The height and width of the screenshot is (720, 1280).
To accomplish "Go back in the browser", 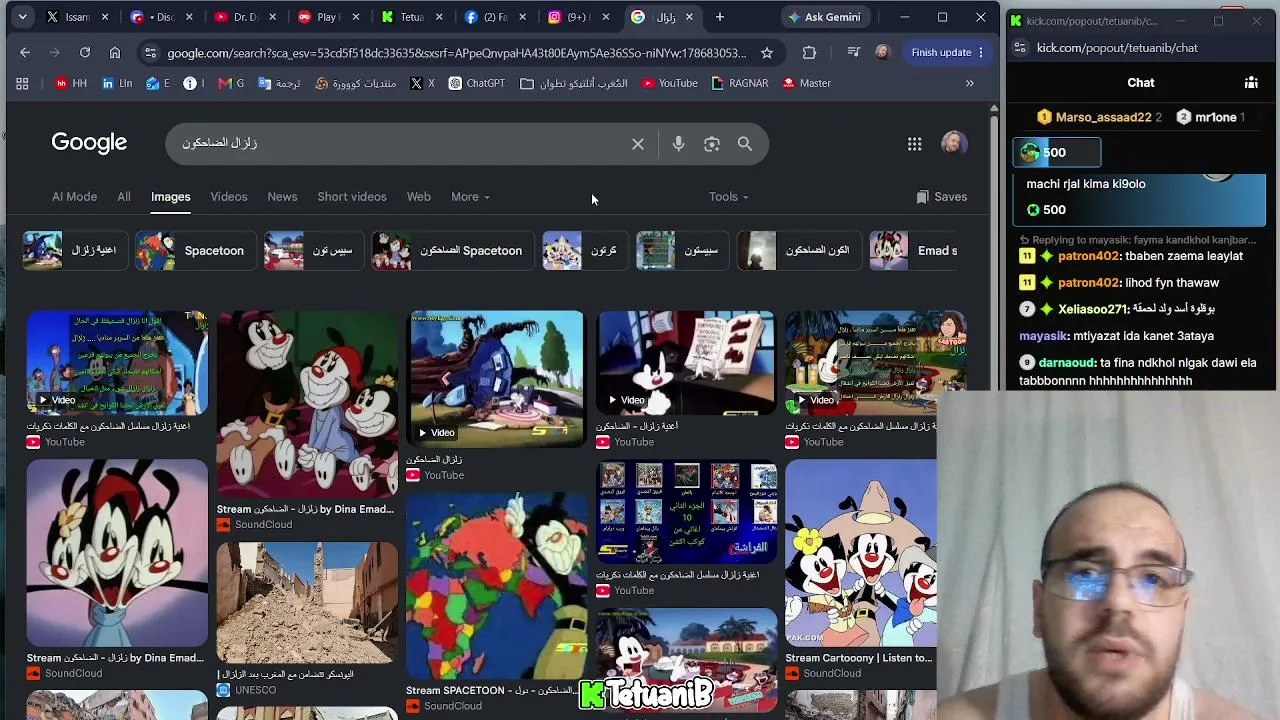I will tap(25, 52).
